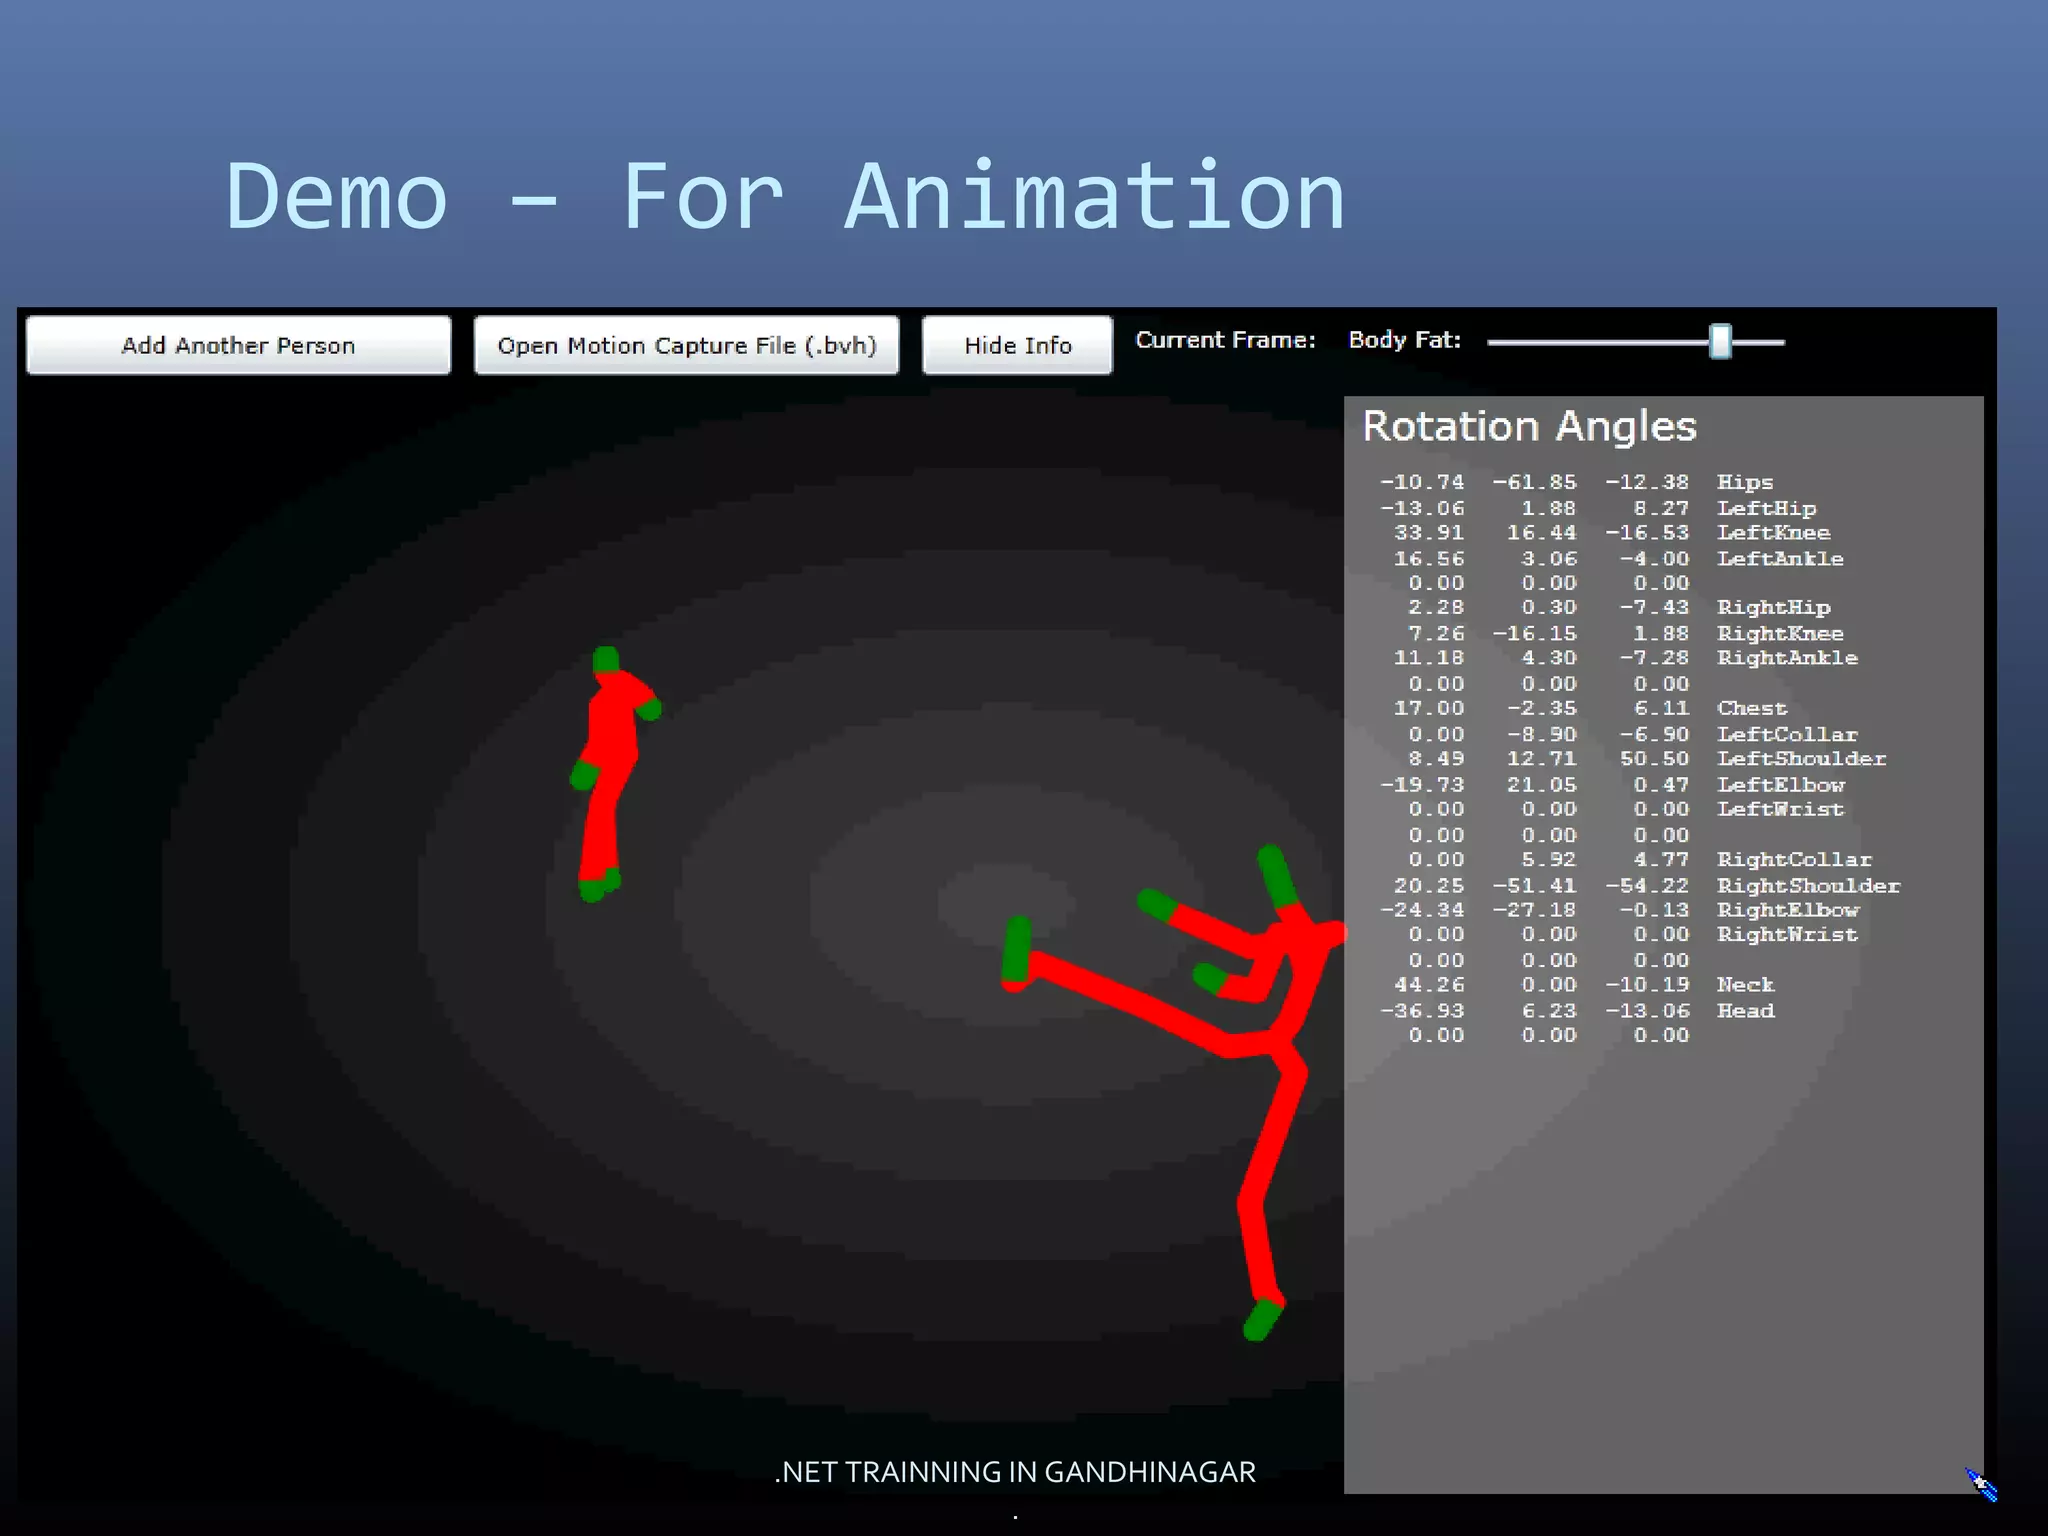Screen dimensions: 2048x1536
Task: Select the Hips row label
Action: click(1745, 482)
